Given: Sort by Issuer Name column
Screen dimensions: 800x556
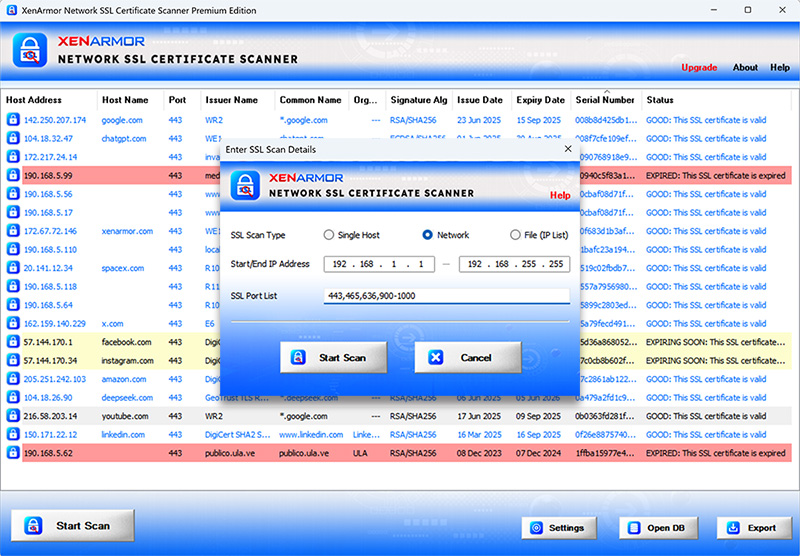Looking at the screenshot, I should tap(238, 100).
